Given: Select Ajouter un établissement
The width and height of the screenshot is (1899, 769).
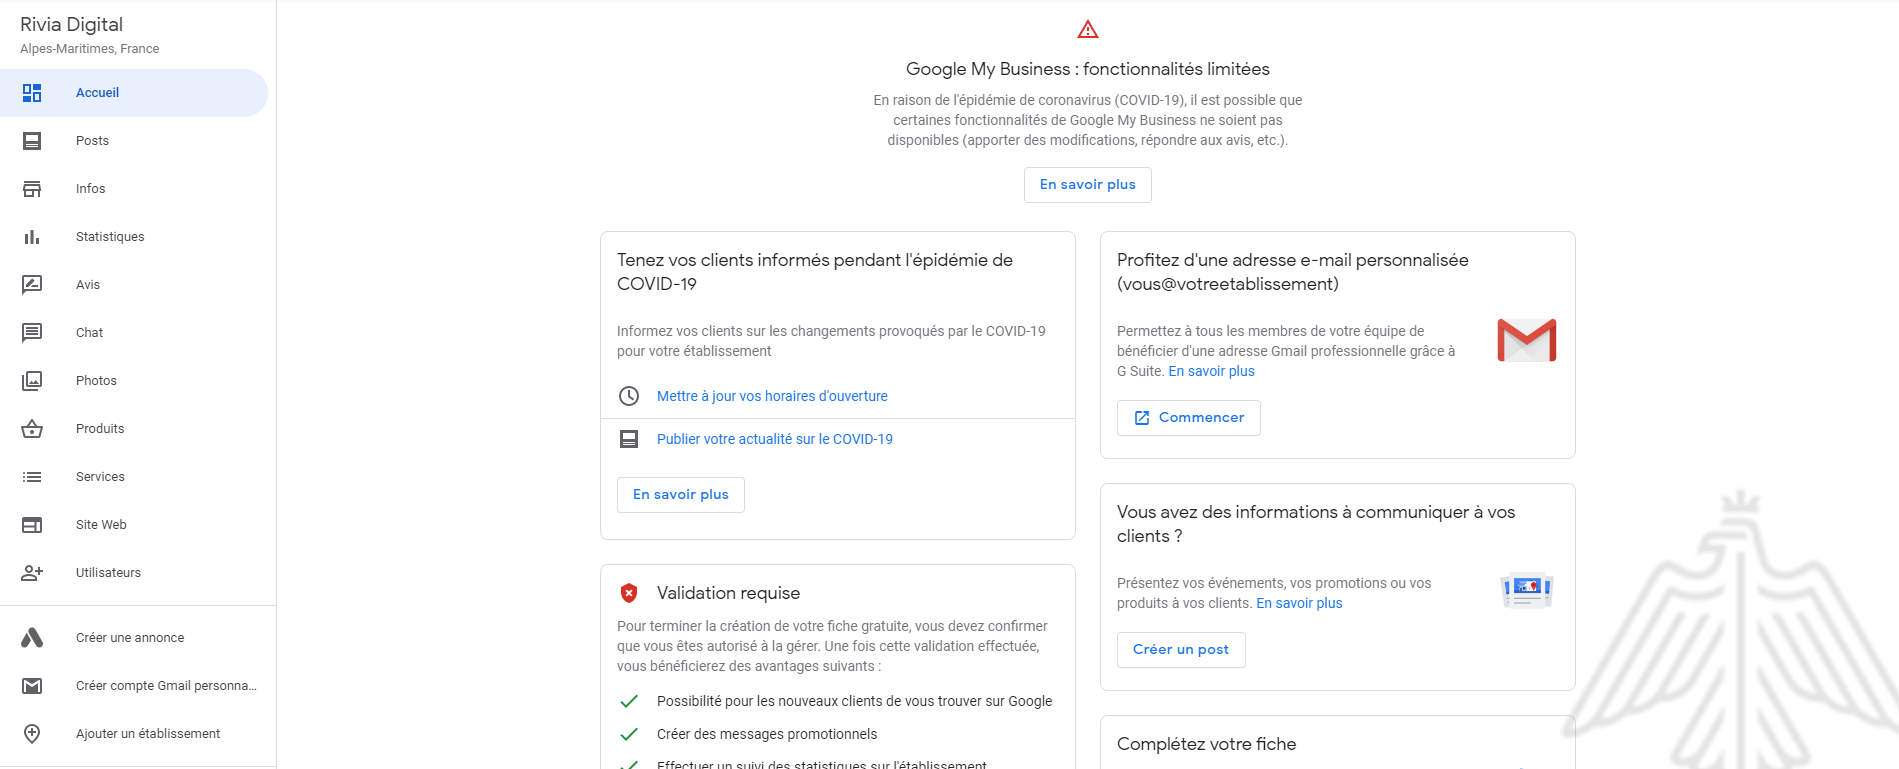Looking at the screenshot, I should [x=134, y=734].
